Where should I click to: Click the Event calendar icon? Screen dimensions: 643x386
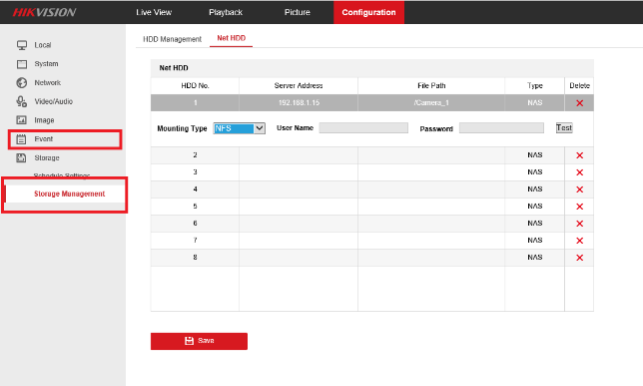(x=21, y=139)
